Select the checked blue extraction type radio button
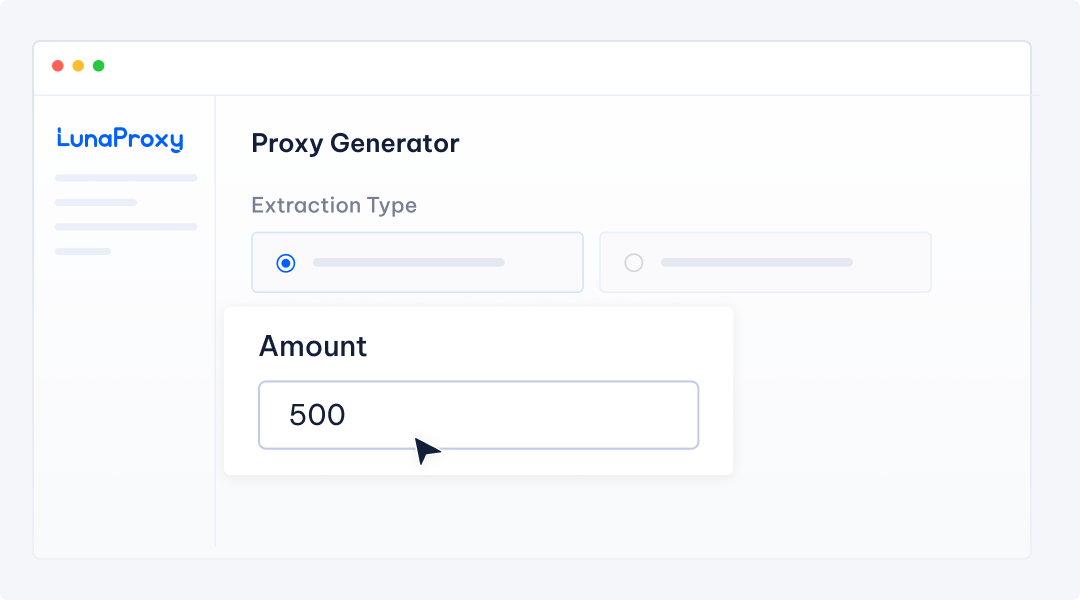Viewport: 1080px width, 600px height. pos(286,263)
